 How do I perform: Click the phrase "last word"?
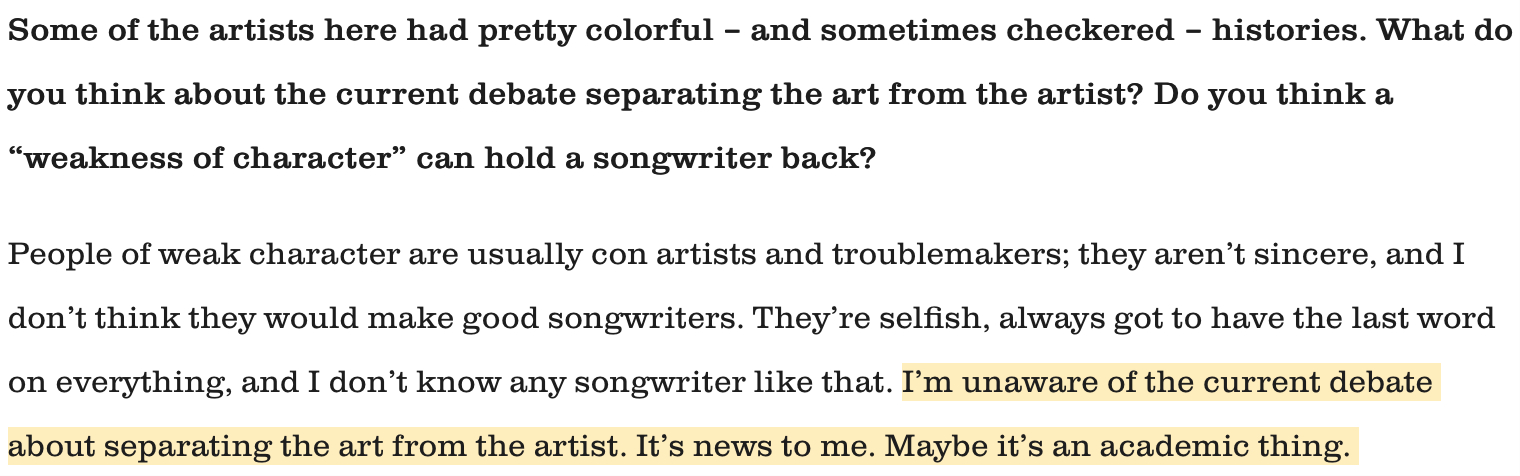(1426, 319)
